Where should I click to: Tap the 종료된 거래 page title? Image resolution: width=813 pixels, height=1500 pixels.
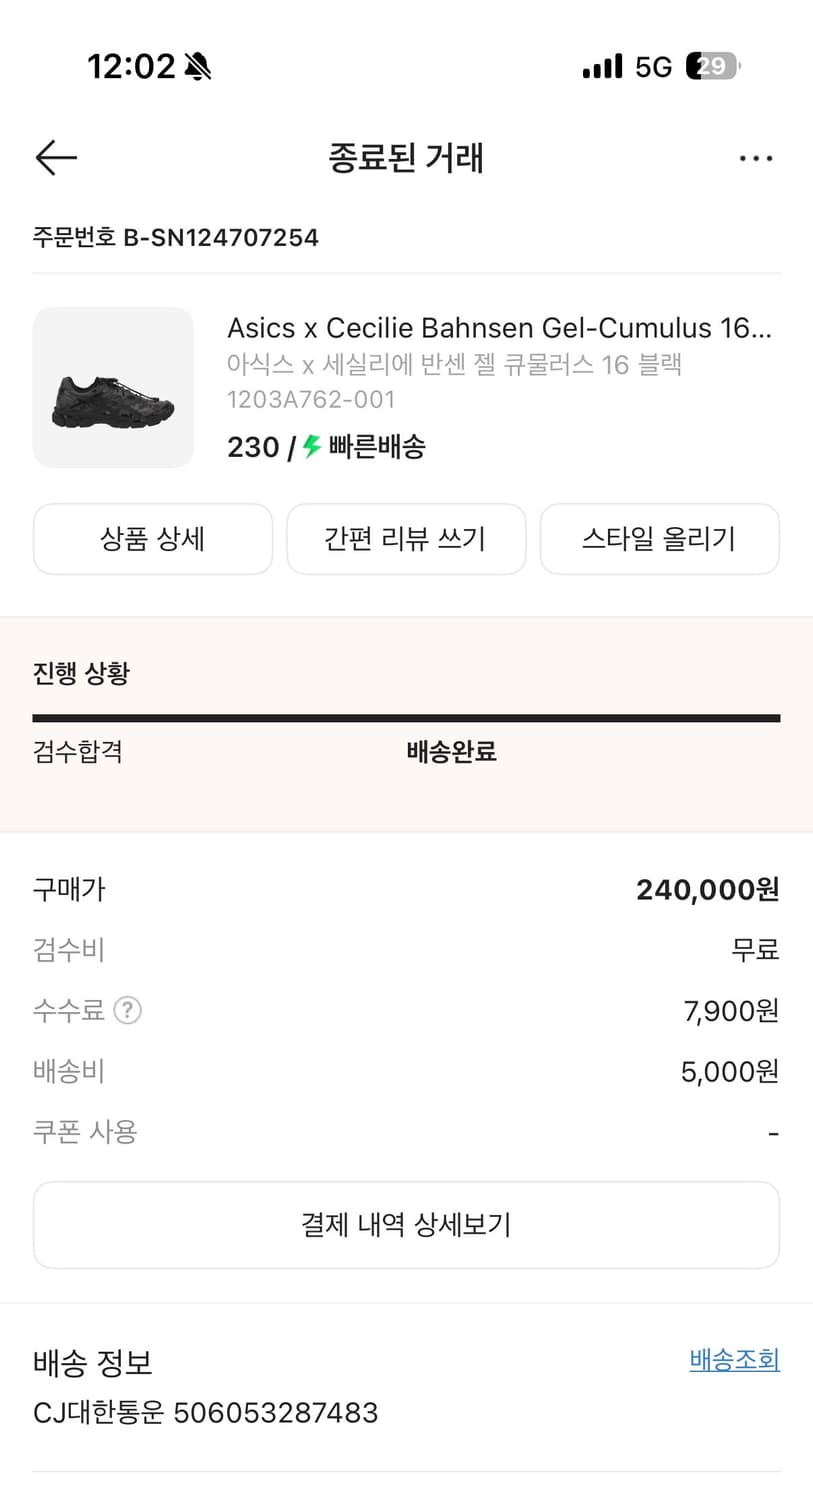[406, 158]
